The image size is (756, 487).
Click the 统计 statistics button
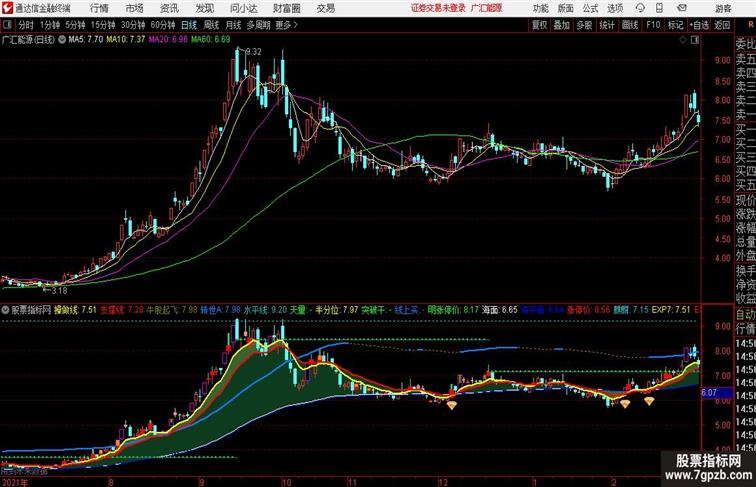607,25
